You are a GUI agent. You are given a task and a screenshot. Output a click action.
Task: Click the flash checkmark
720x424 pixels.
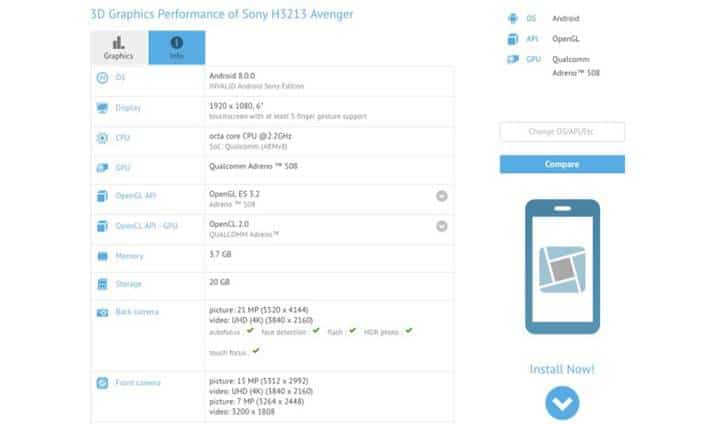pos(352,330)
